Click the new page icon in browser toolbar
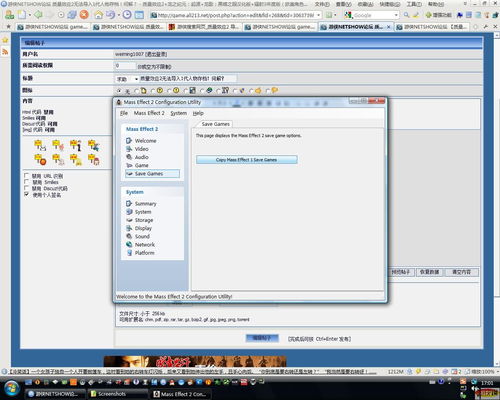This screenshot has height=400, width=500. click(x=22, y=15)
